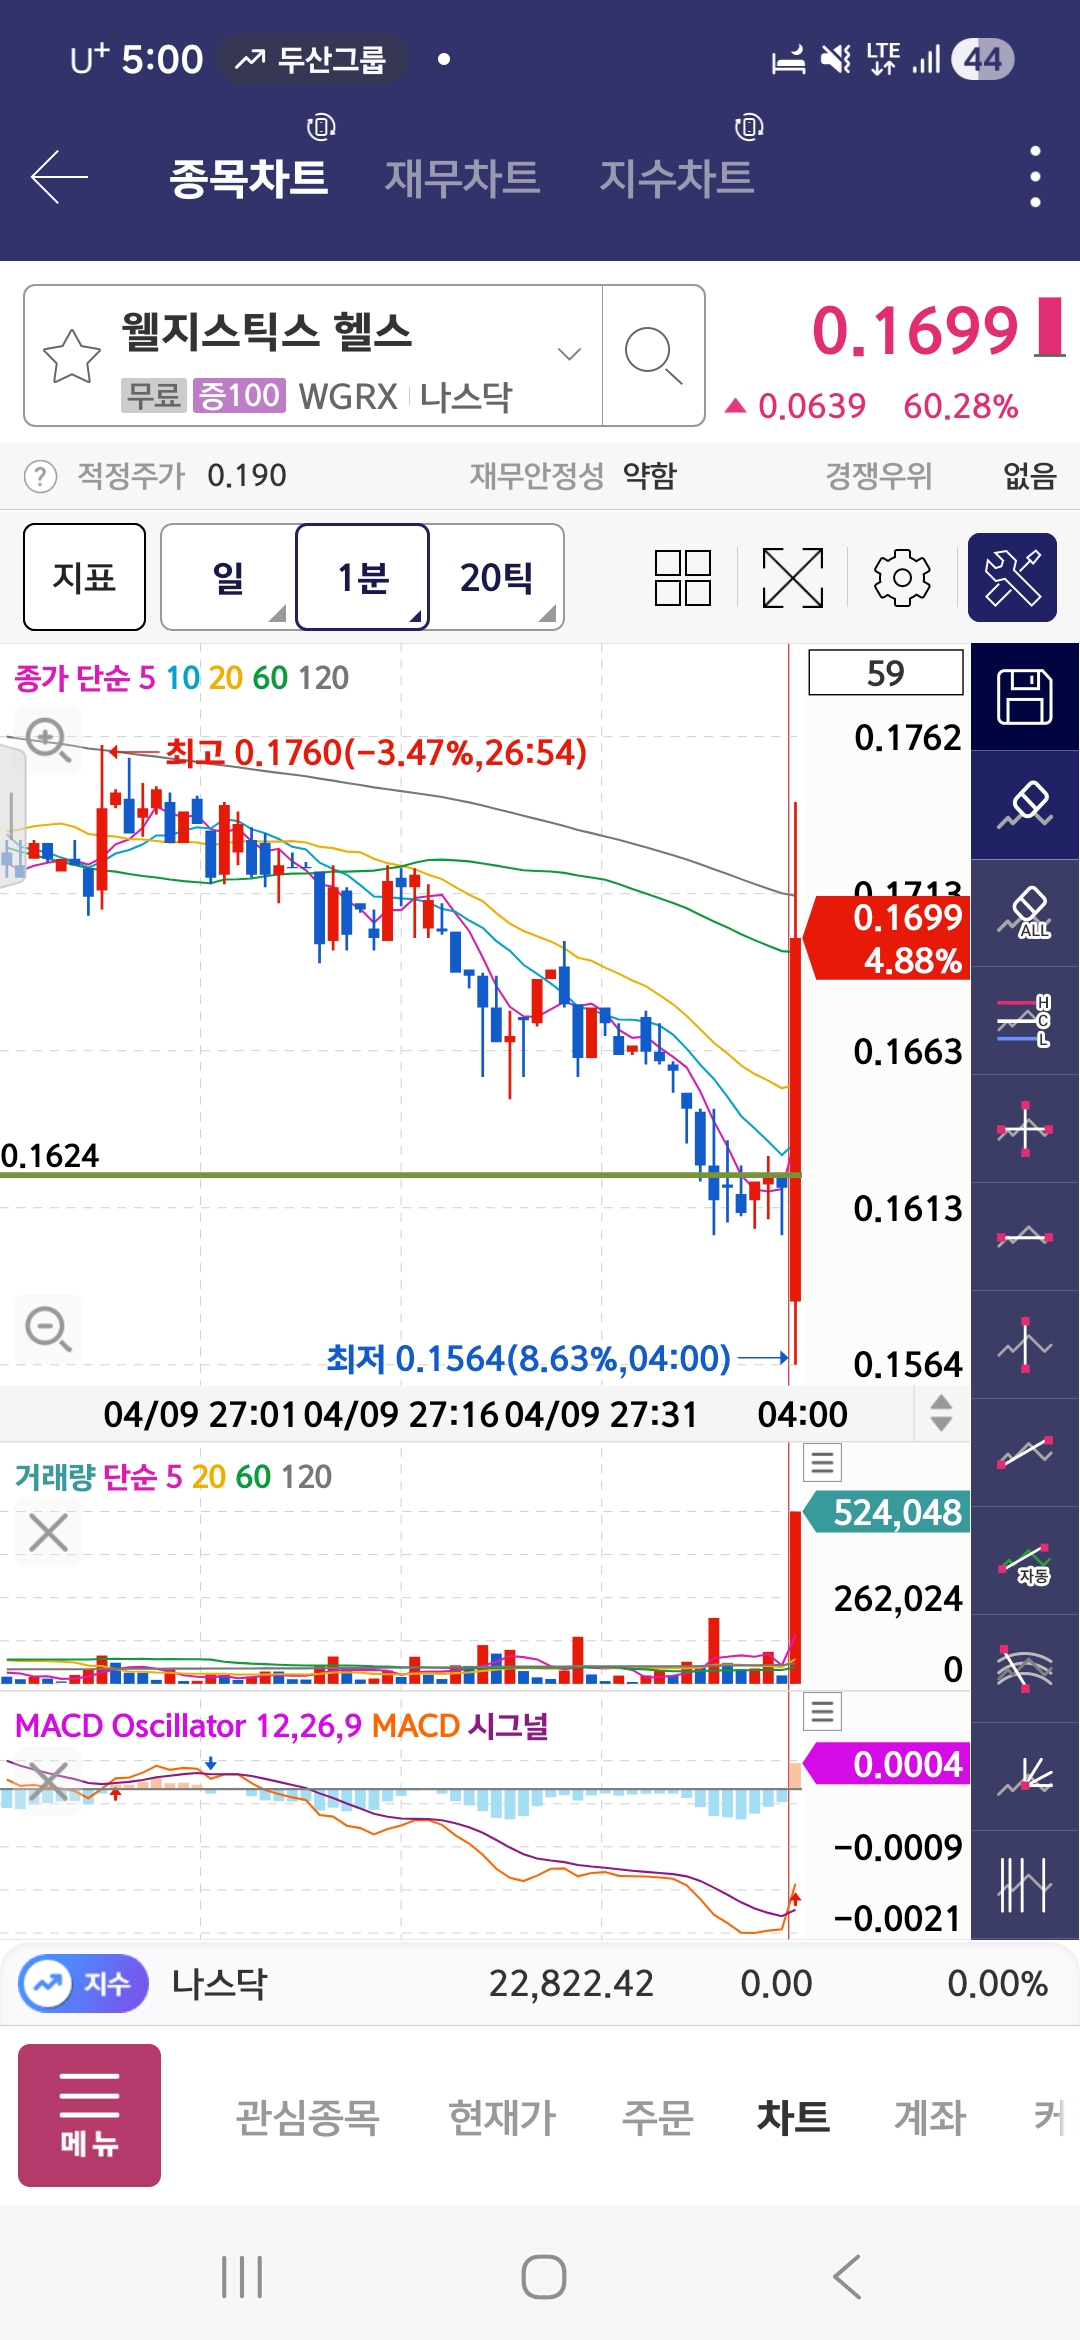Open the 차트 bottom tab
Image resolution: width=1080 pixels, height=2340 pixels.
793,2117
